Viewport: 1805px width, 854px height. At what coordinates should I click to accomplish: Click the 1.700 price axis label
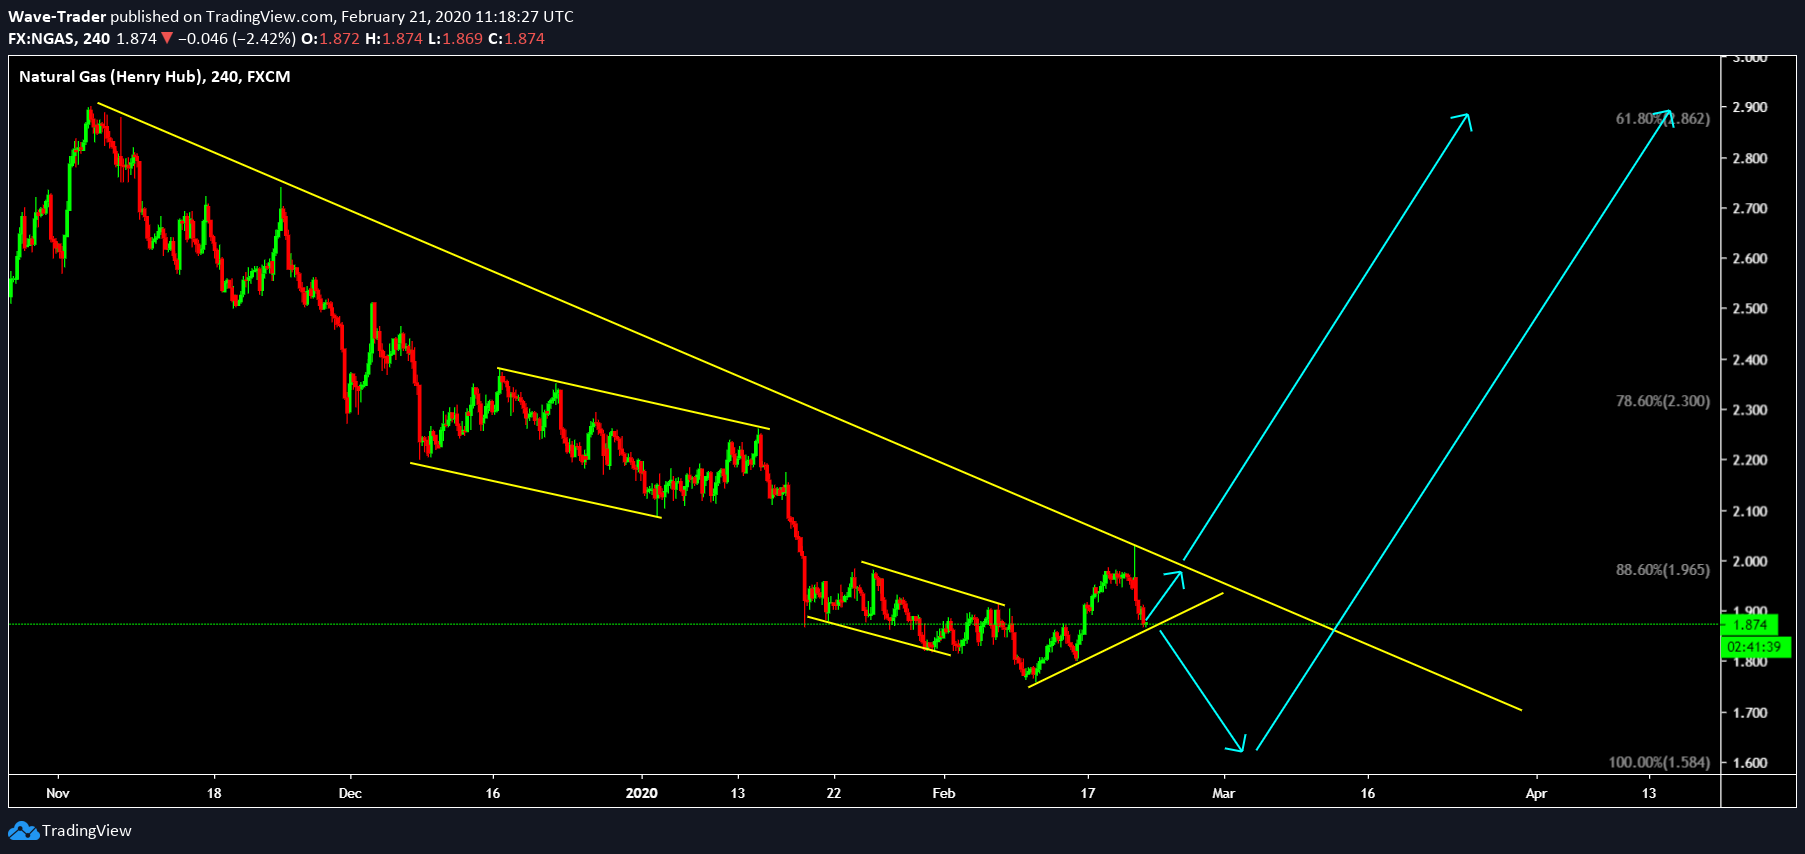point(1750,713)
